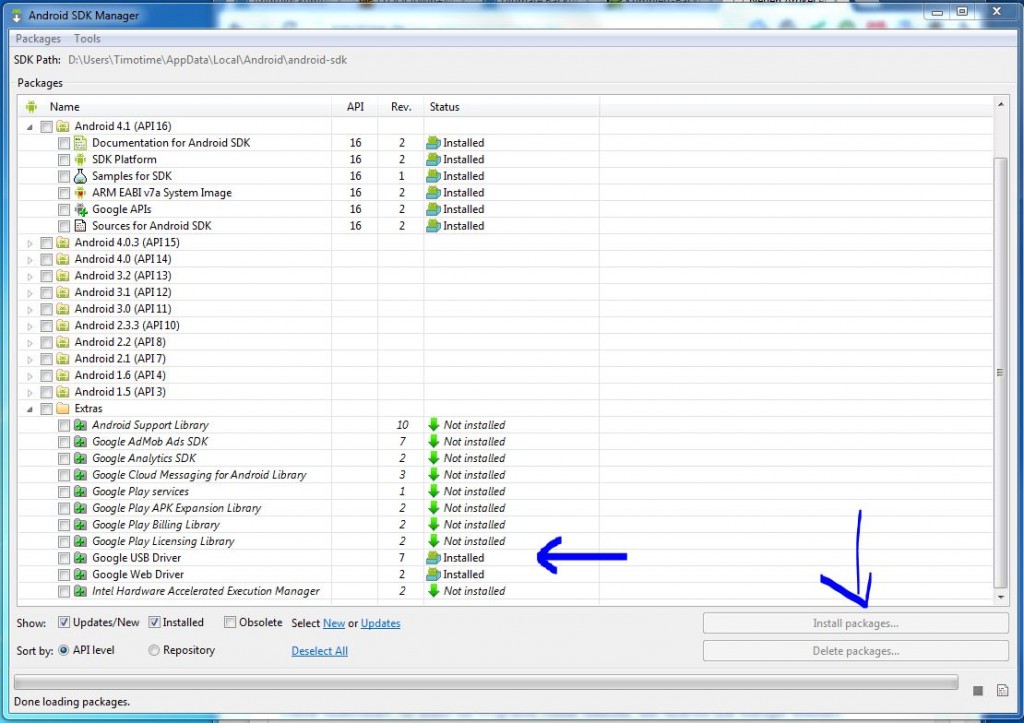1024x723 pixels.
Task: Click the Google USB Driver package icon
Action: 80,558
